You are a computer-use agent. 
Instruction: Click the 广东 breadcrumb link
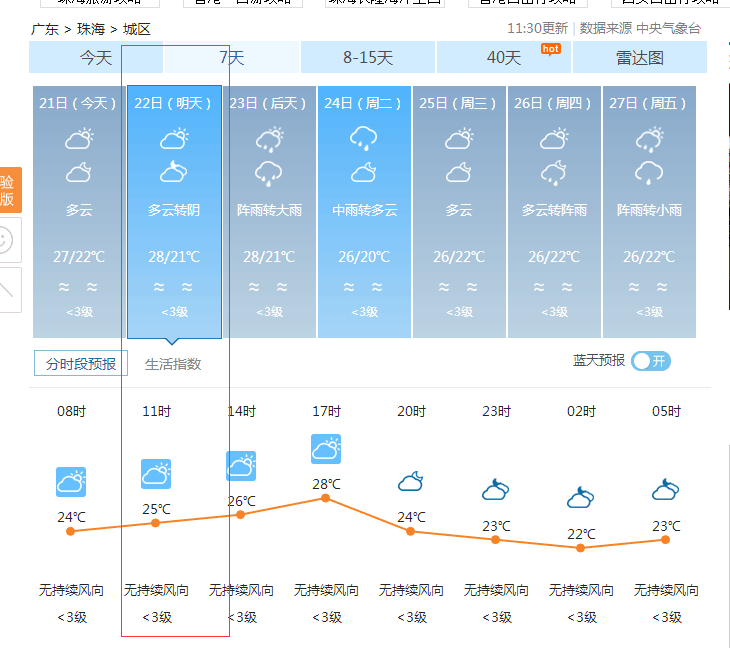click(x=45, y=29)
